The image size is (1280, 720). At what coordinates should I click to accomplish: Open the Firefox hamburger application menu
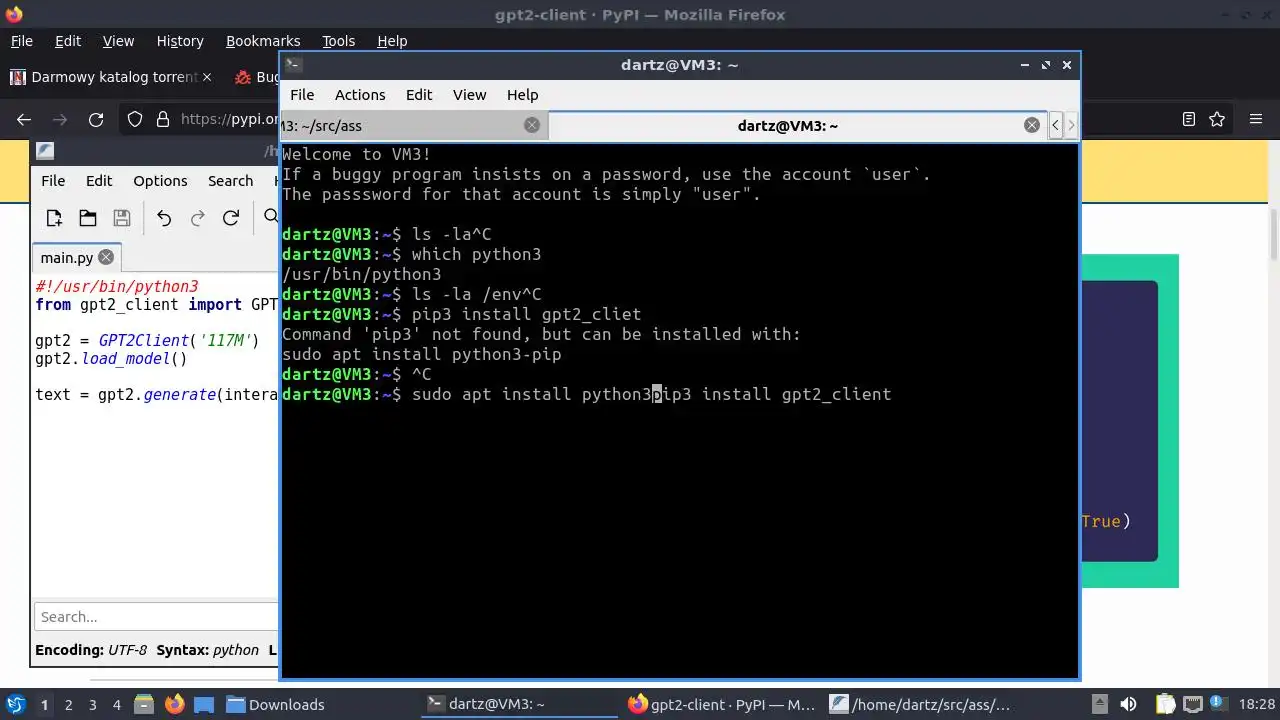click(x=1256, y=119)
